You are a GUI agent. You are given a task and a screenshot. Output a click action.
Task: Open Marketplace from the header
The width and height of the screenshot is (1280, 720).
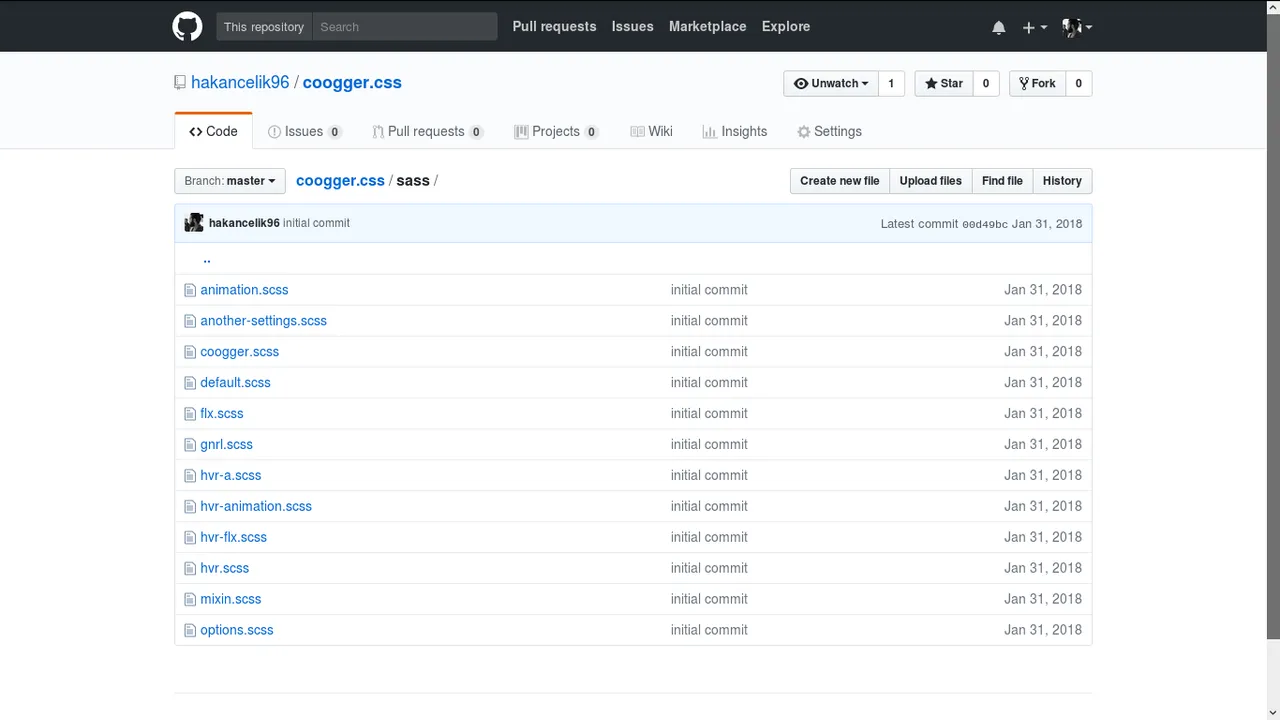[708, 27]
